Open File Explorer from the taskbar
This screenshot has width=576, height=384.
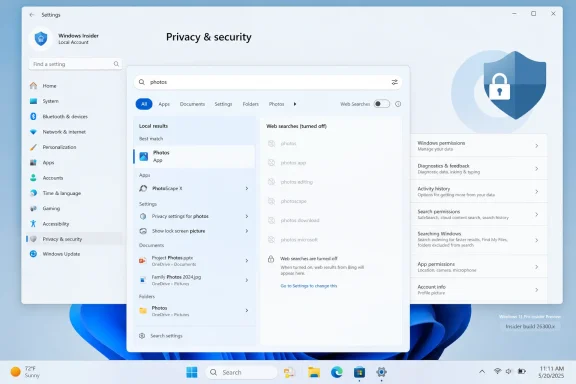(x=314, y=372)
